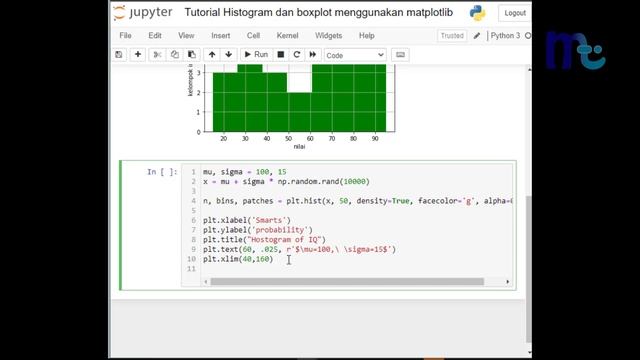Open the View menu

[x=186, y=36]
